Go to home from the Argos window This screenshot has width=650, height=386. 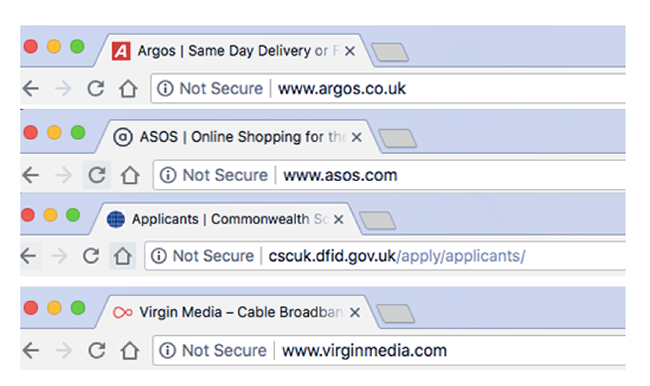tap(128, 88)
